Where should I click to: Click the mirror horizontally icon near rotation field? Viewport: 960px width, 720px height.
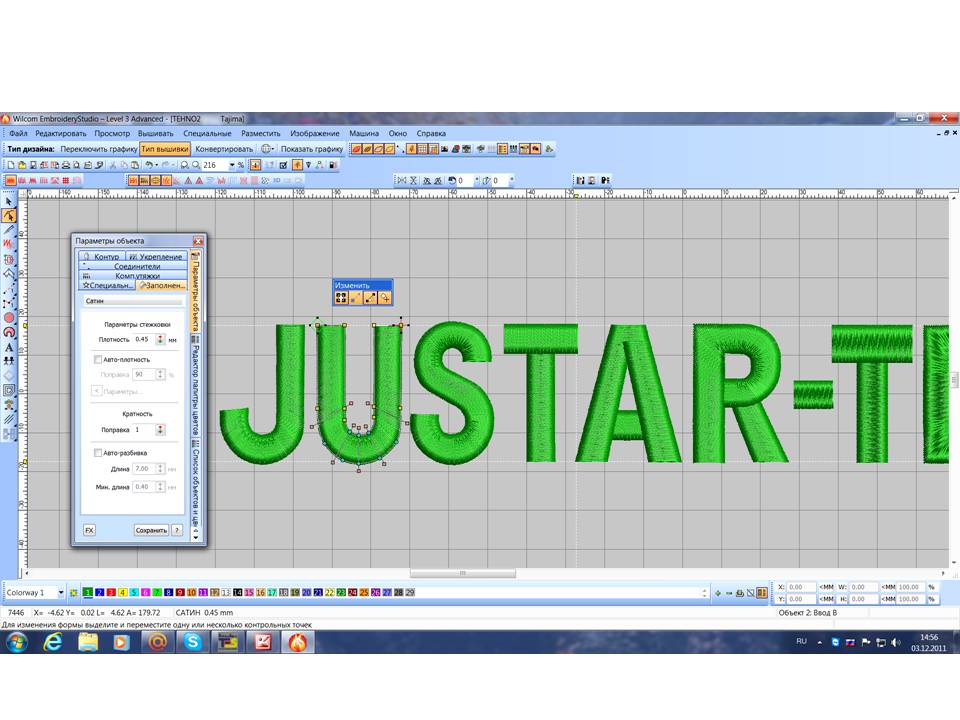[401, 181]
